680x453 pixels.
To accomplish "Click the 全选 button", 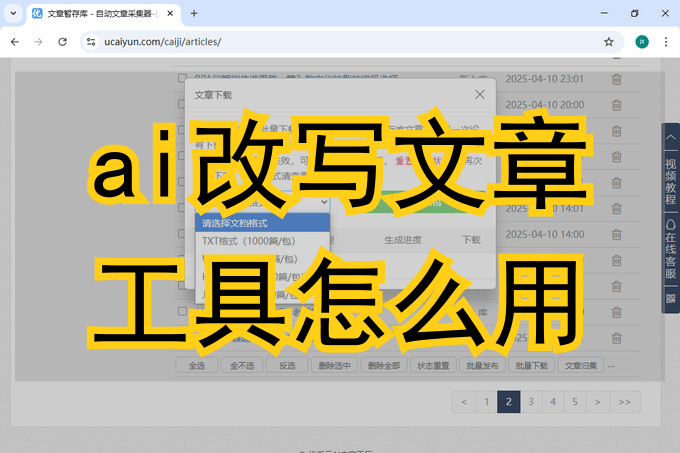I will tap(197, 366).
